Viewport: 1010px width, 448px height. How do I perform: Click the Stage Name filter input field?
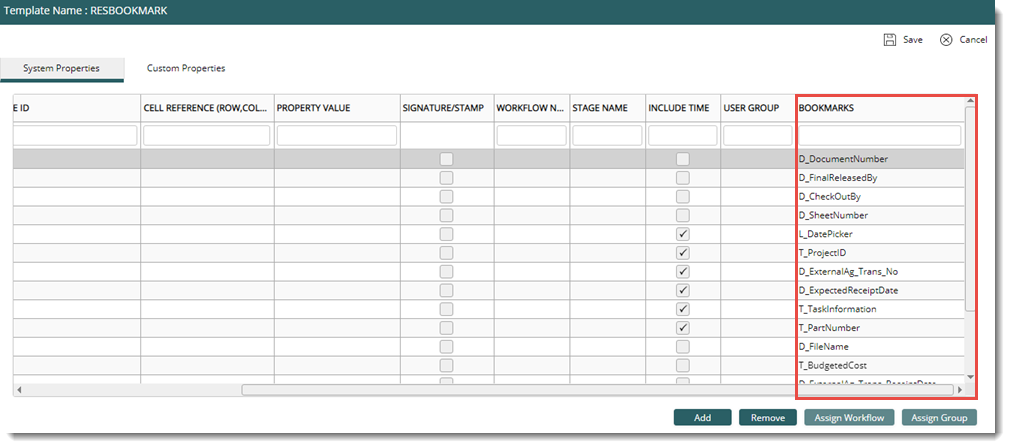[607, 135]
